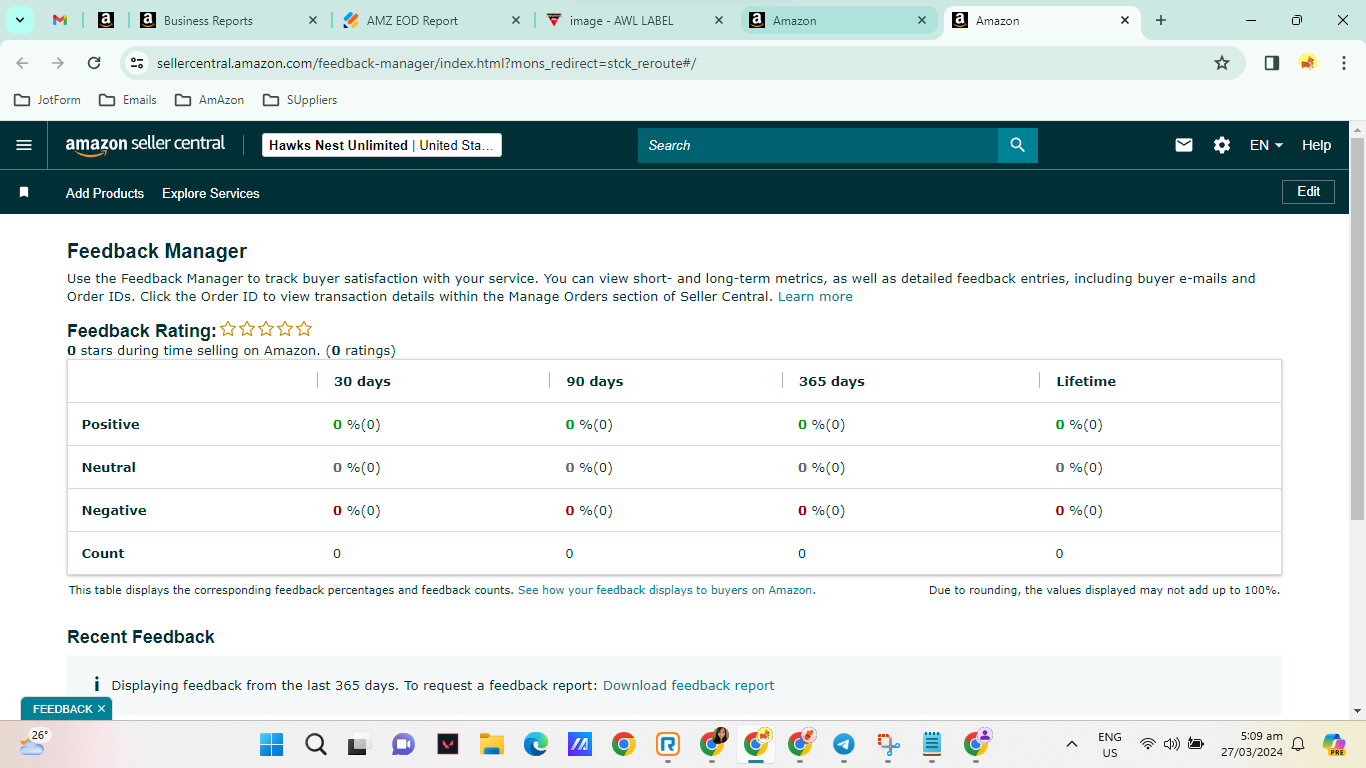
Task: Click the Neutral row label
Action: click(x=109, y=467)
